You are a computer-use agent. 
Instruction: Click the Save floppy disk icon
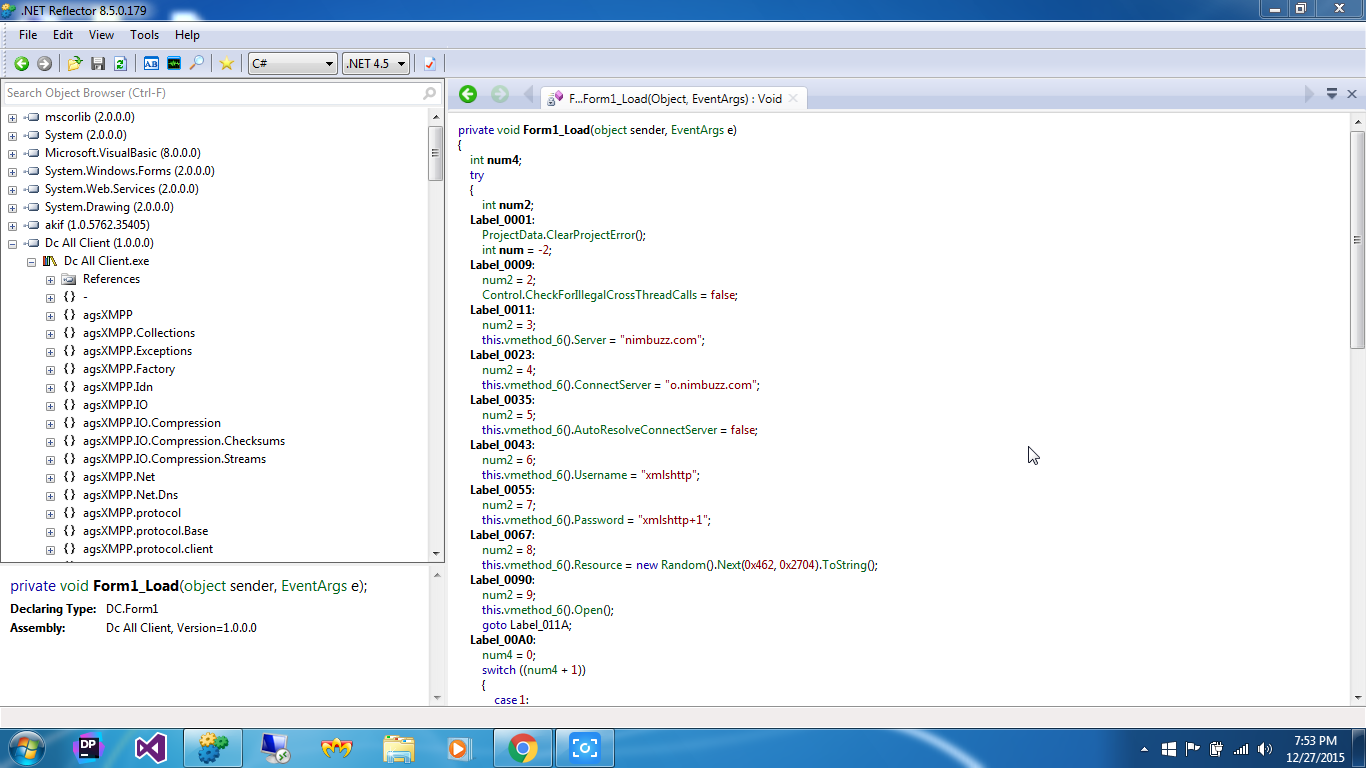(x=98, y=63)
